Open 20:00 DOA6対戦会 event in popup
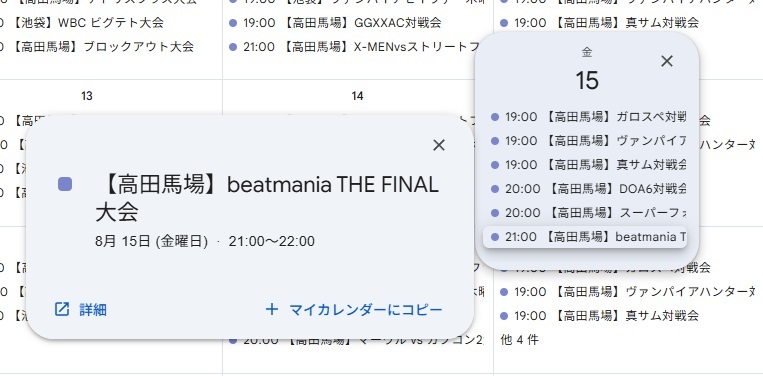 click(585, 189)
